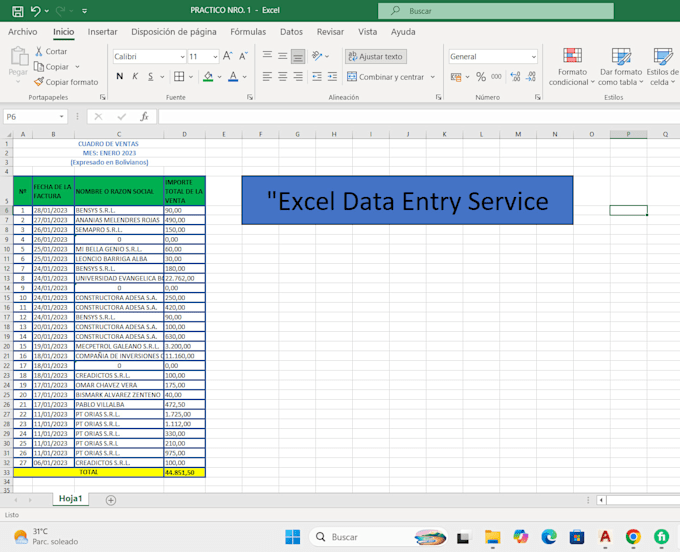Align cell text to the left
This screenshot has height=552, width=680.
(x=267, y=77)
